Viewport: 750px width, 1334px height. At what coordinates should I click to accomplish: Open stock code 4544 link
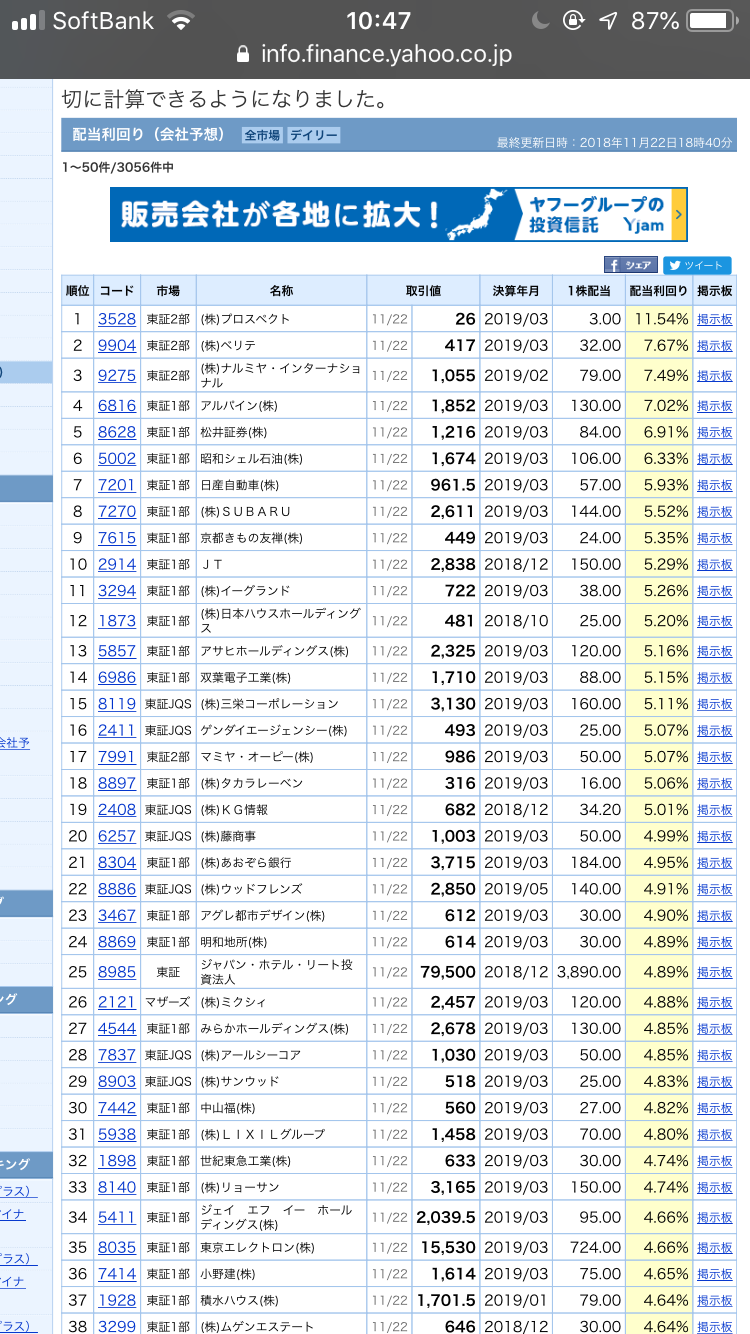pos(117,1028)
